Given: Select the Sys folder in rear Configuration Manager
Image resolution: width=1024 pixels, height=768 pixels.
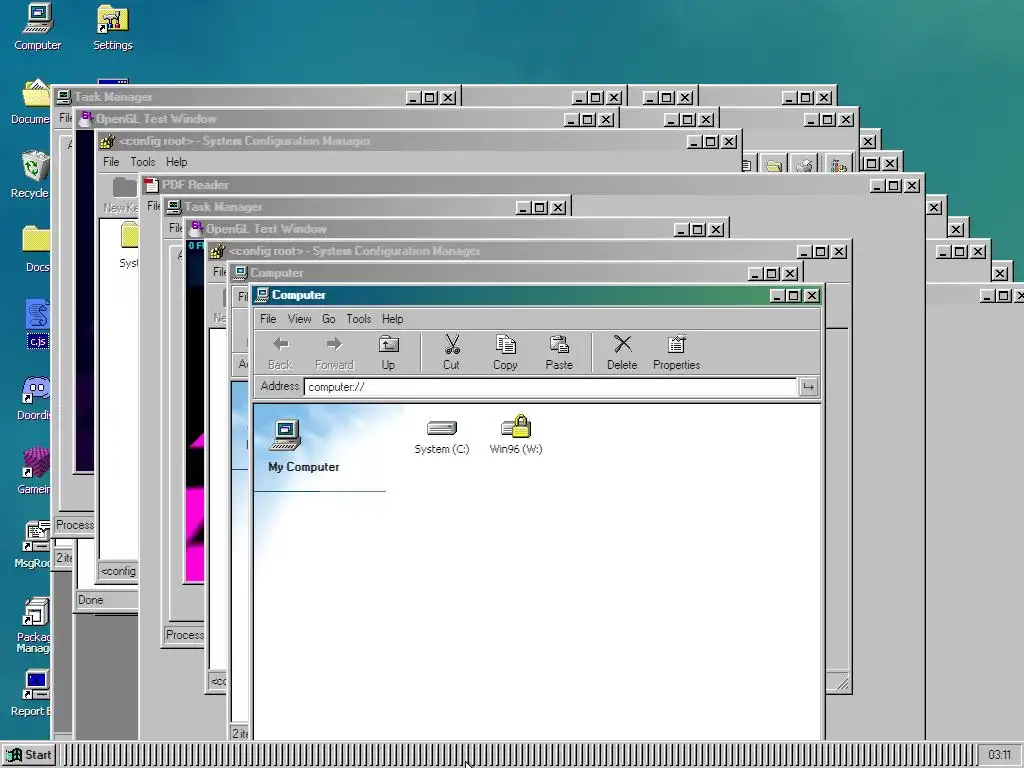Looking at the screenshot, I should click(x=129, y=245).
